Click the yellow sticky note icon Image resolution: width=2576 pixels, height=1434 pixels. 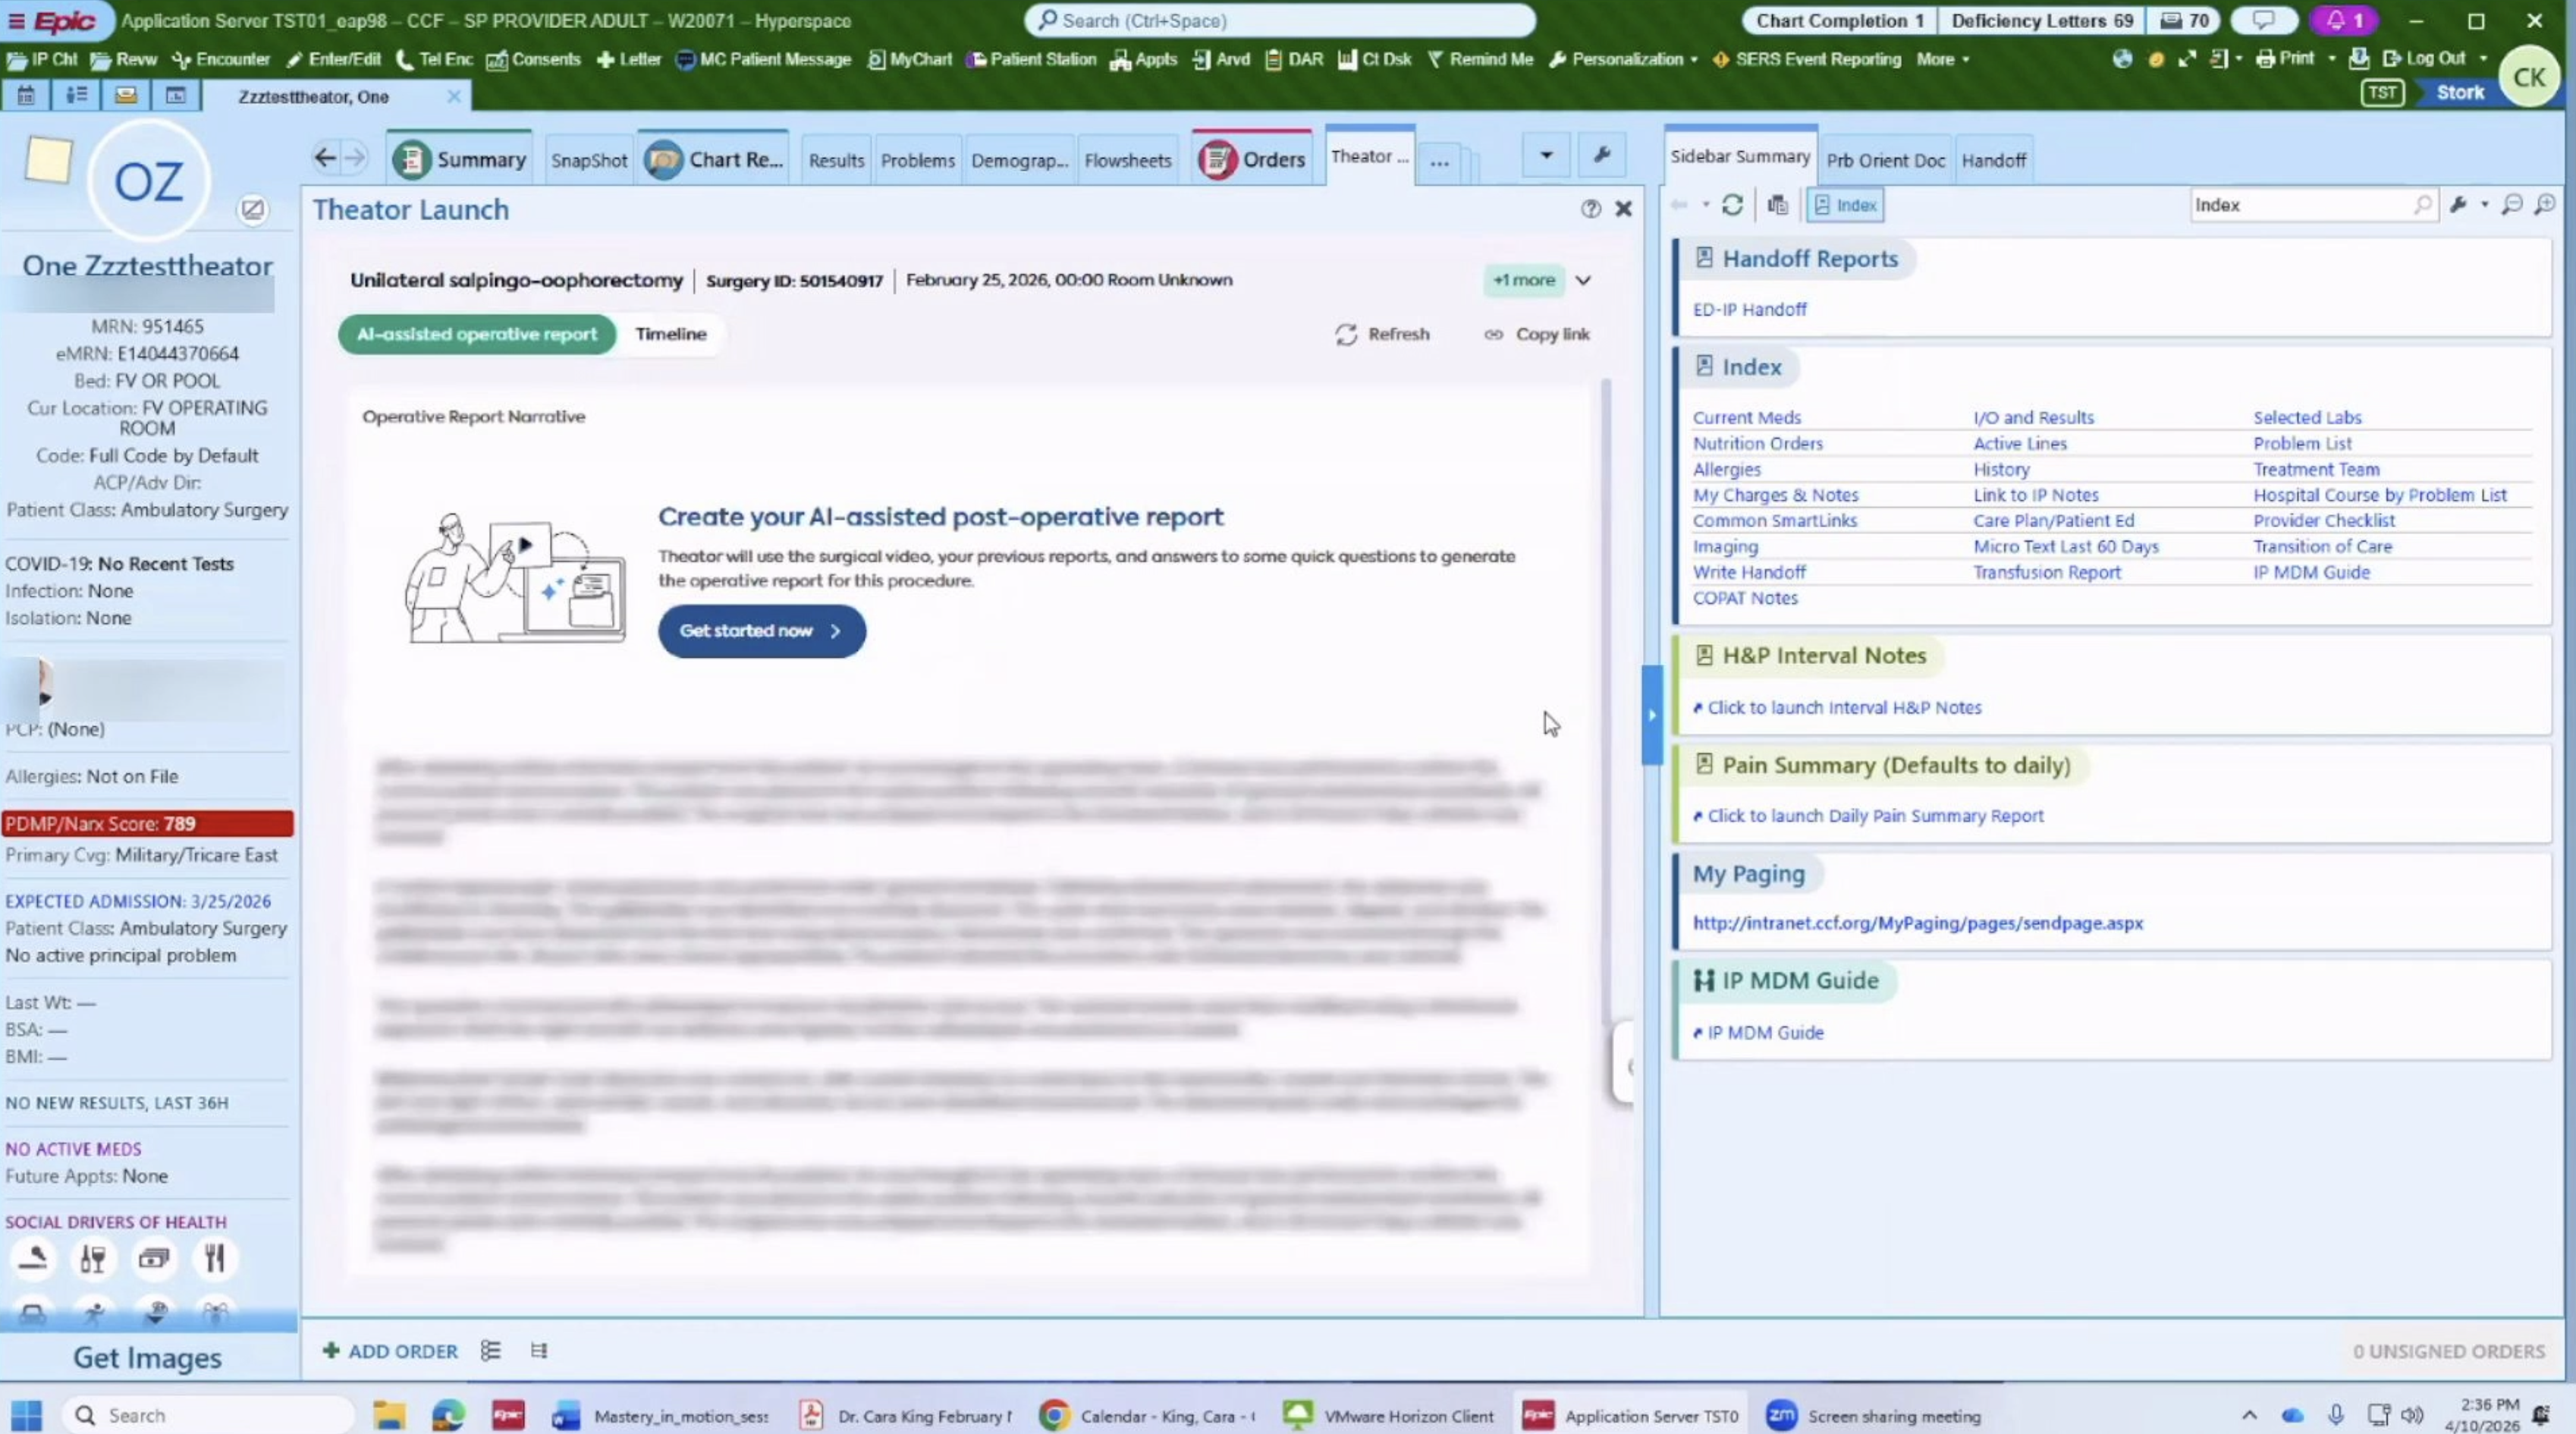click(48, 160)
